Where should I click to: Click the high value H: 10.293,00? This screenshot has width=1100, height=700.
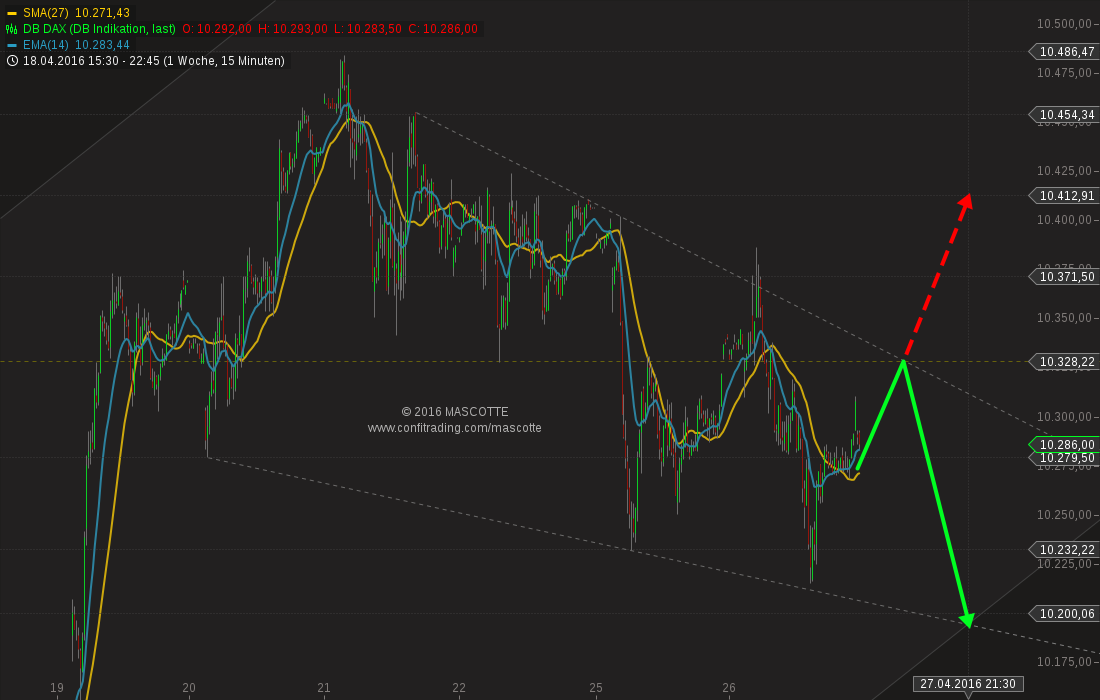coord(293,29)
